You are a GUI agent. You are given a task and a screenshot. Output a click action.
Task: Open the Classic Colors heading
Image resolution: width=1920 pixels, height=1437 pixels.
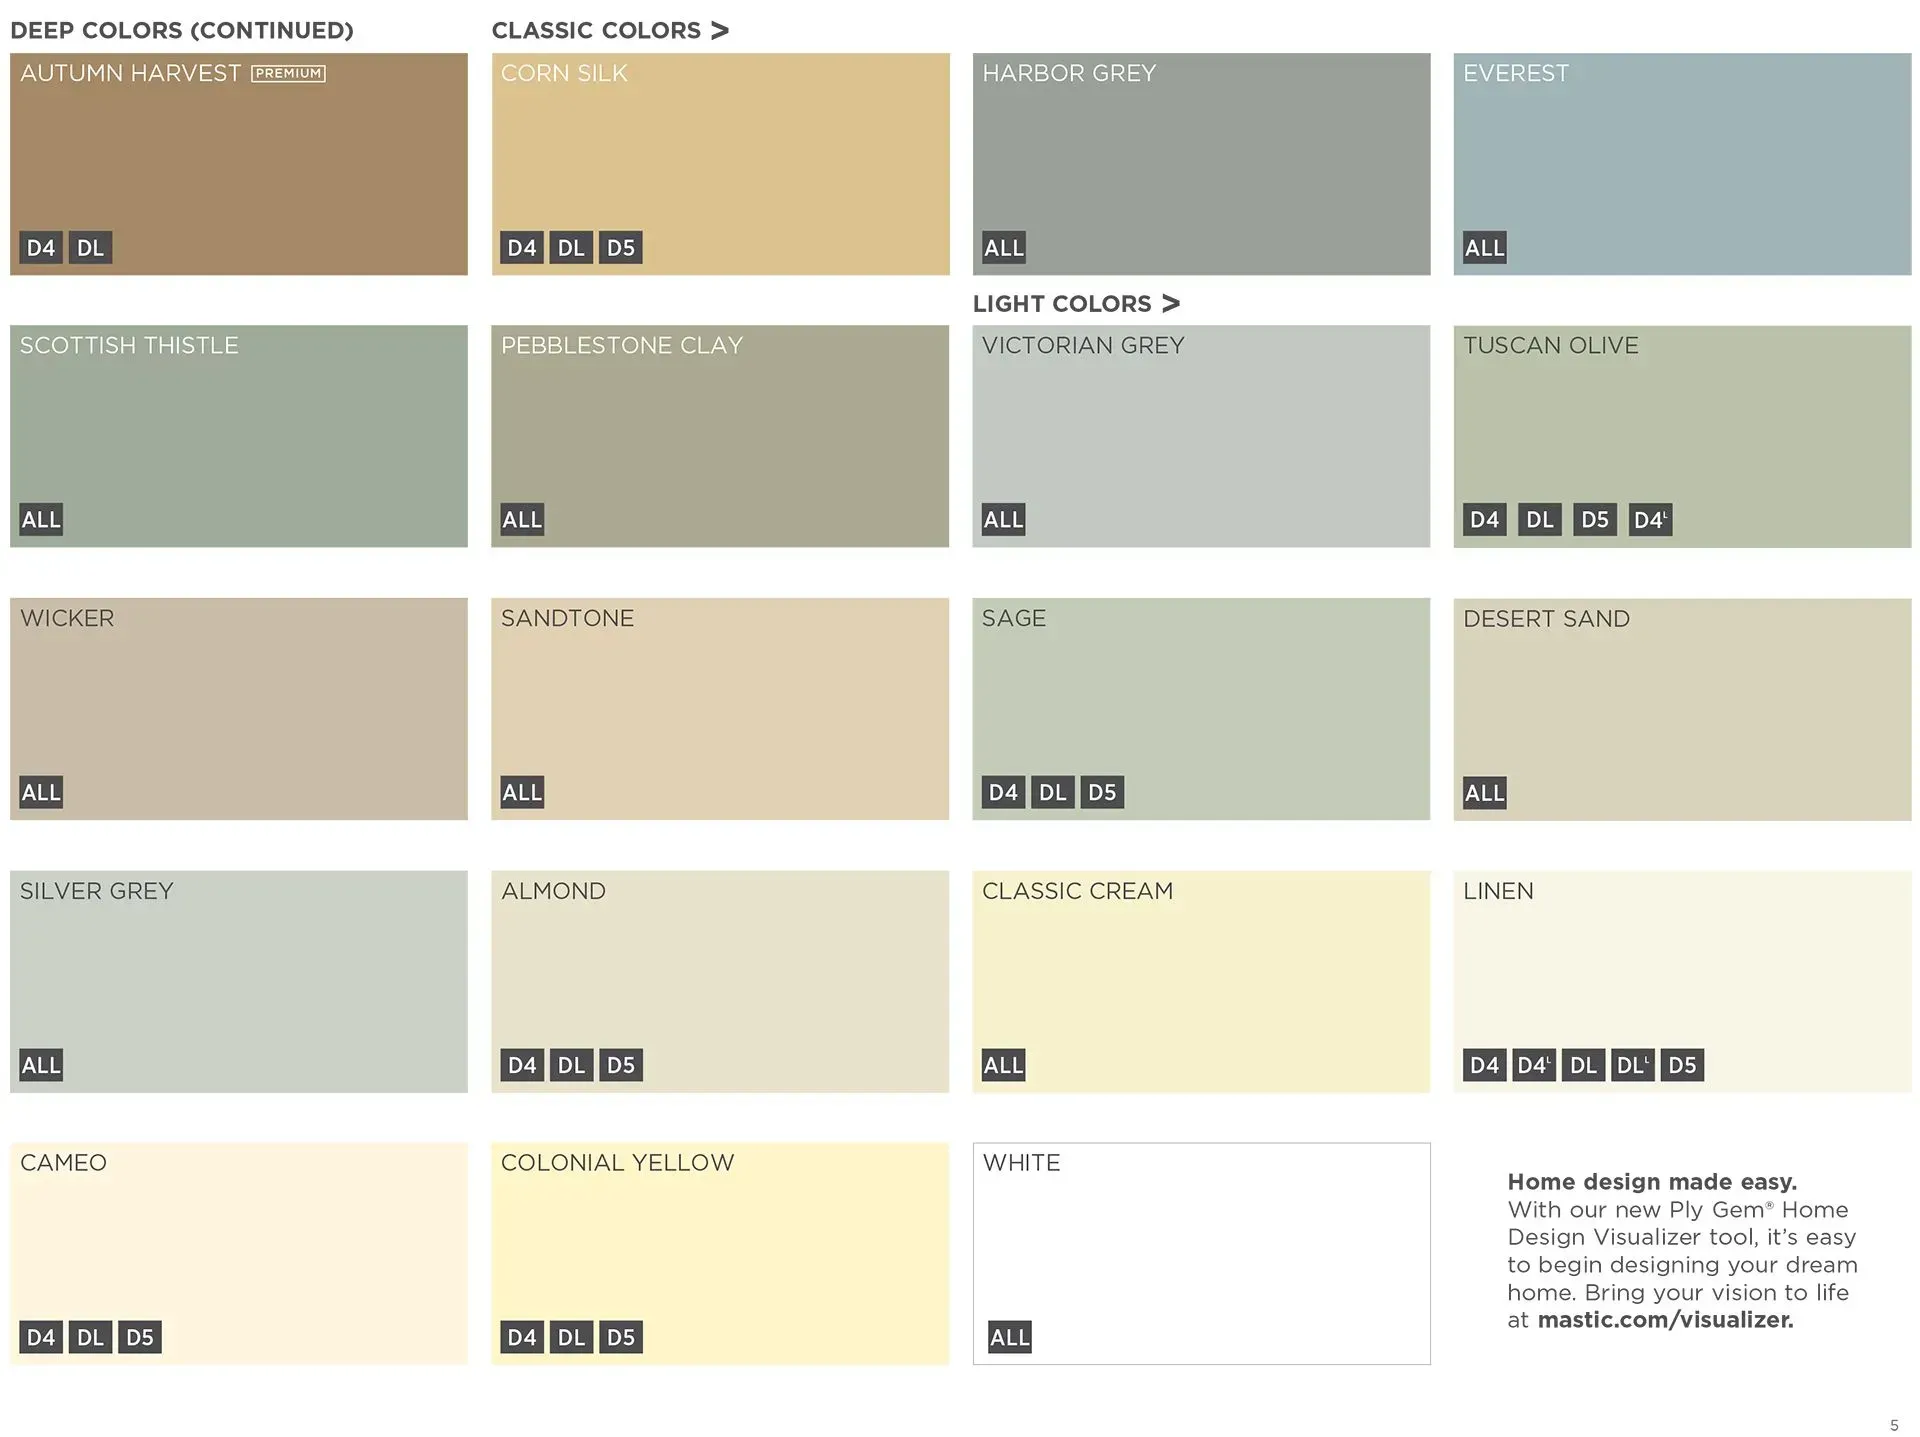(x=600, y=29)
